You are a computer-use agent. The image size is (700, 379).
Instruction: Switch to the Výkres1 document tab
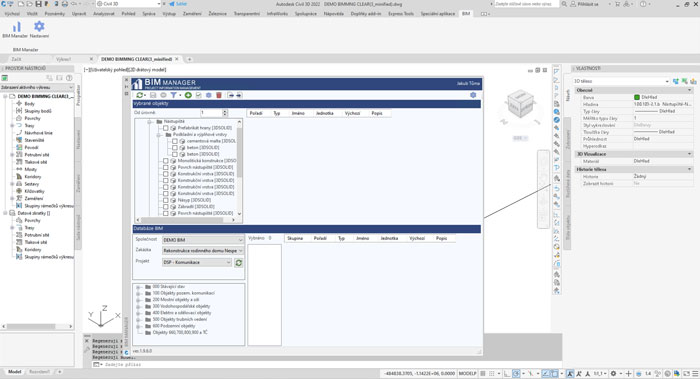(x=63, y=59)
